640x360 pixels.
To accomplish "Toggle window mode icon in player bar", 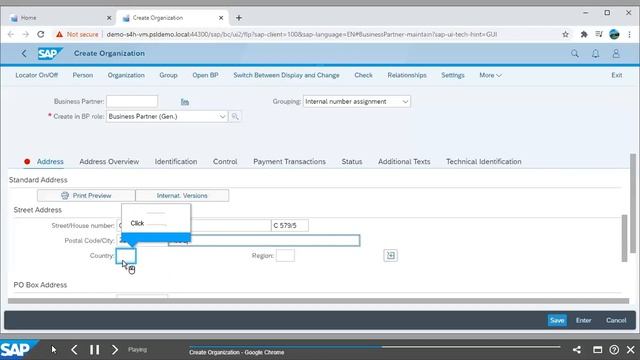I will click(x=598, y=350).
